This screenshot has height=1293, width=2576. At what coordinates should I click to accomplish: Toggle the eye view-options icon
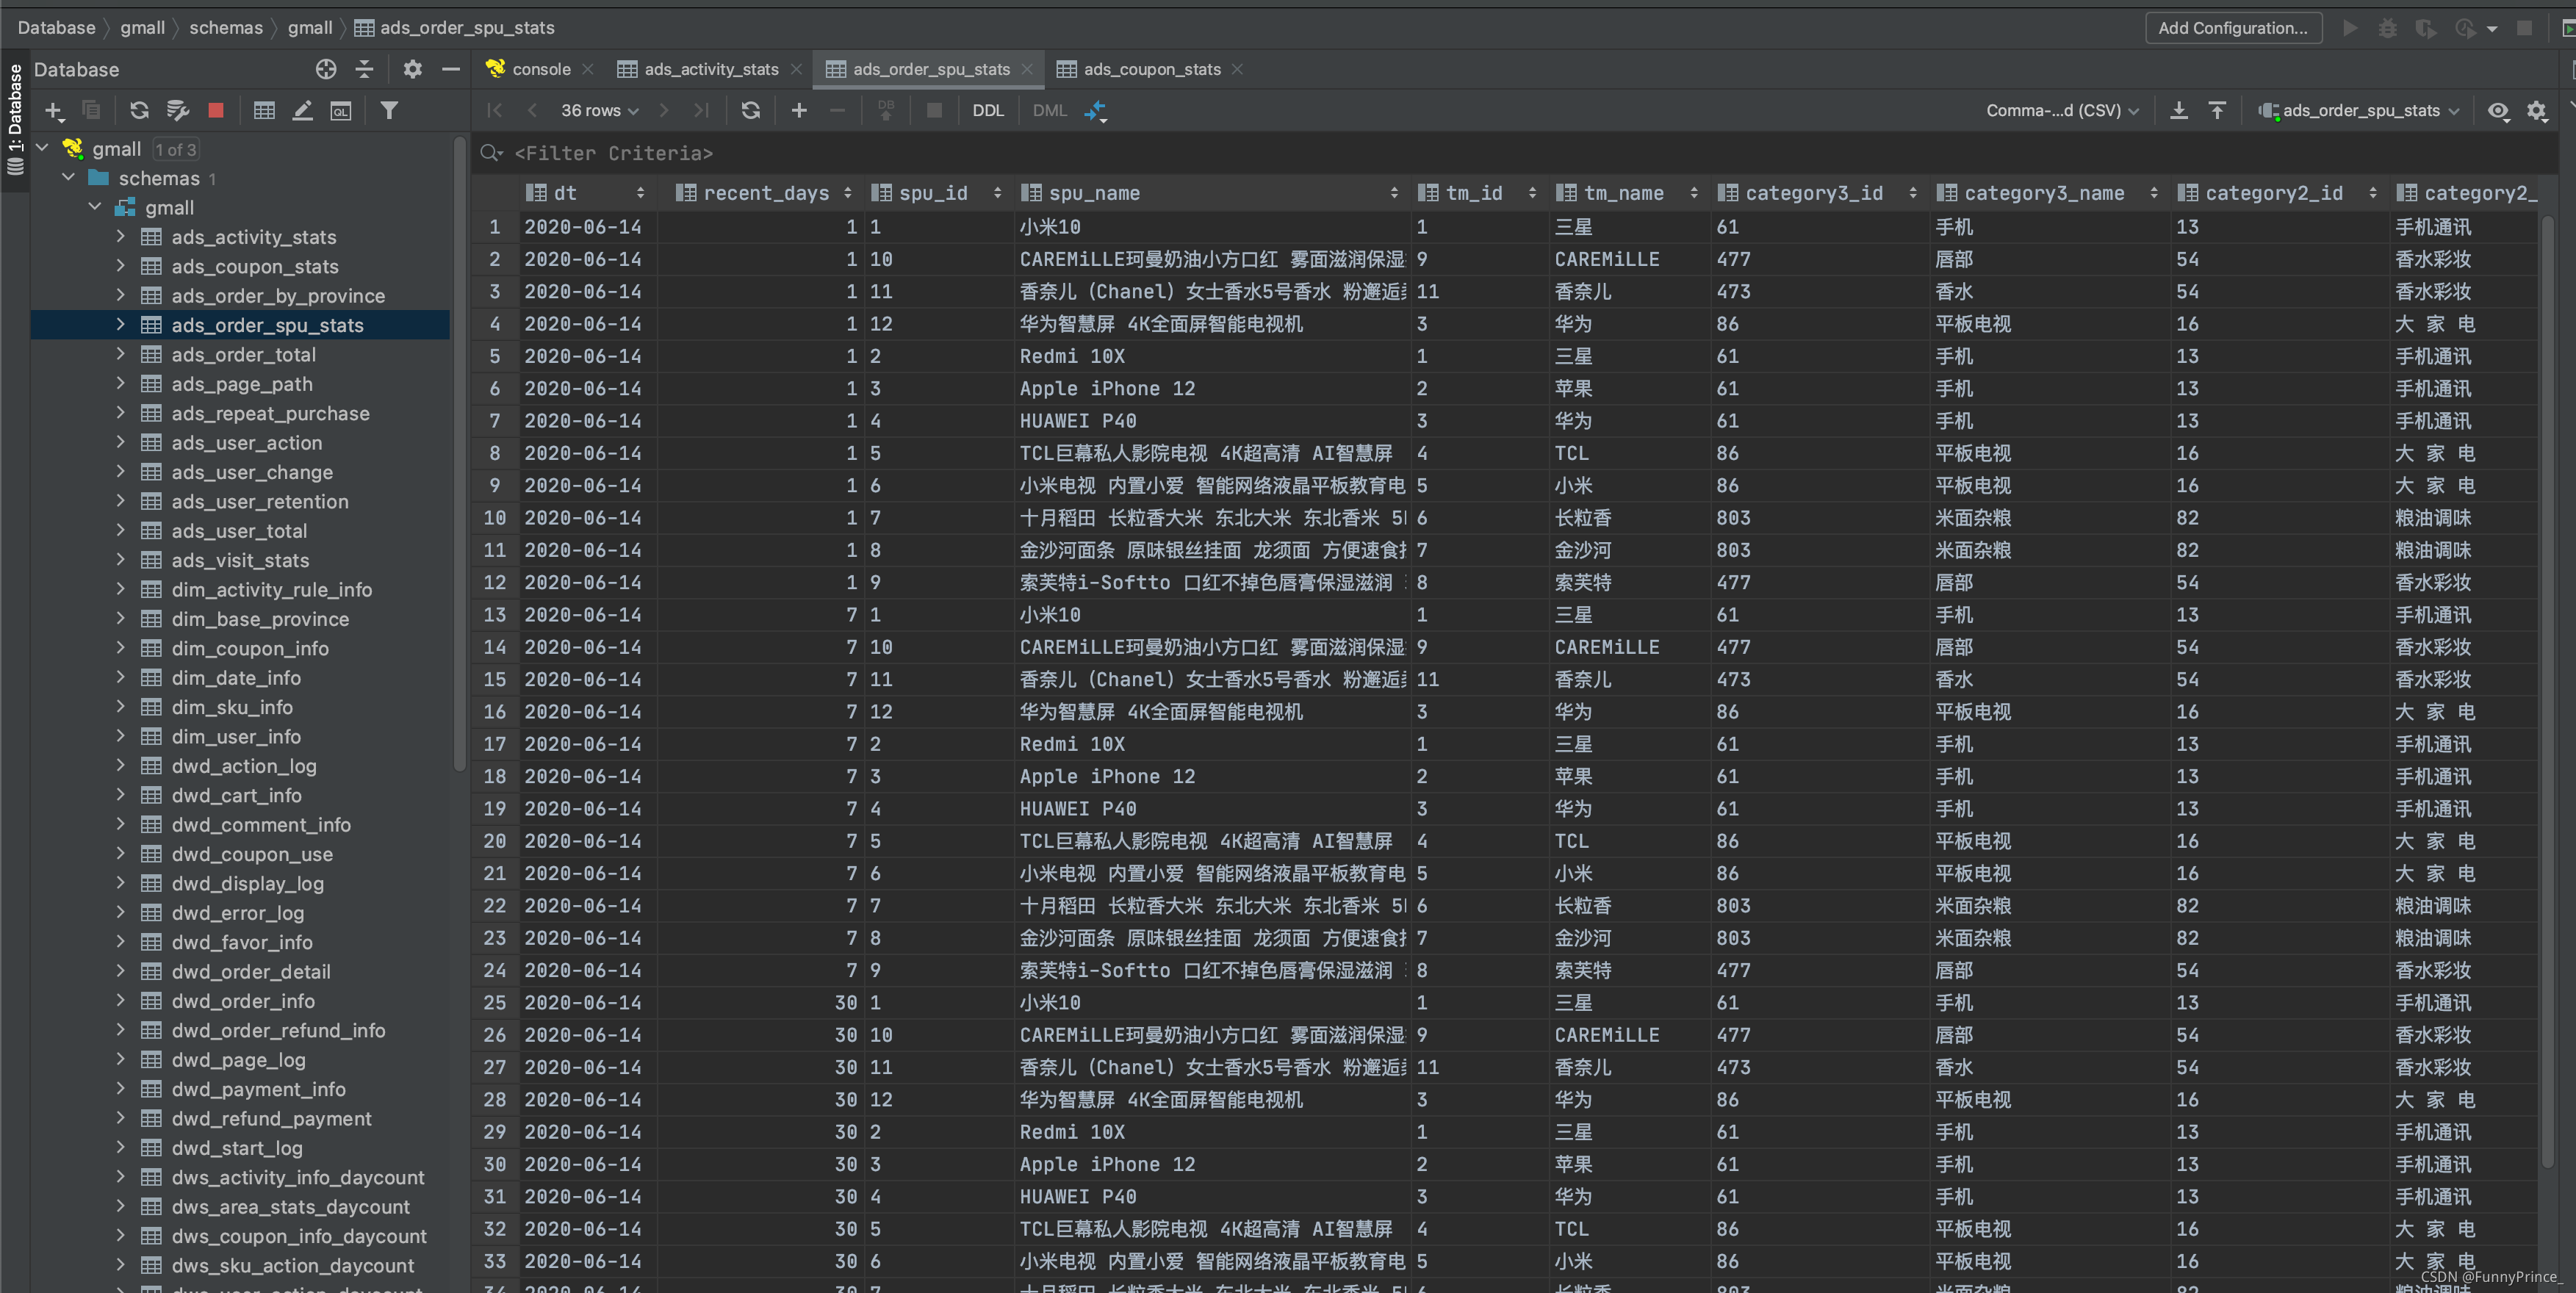click(2498, 111)
